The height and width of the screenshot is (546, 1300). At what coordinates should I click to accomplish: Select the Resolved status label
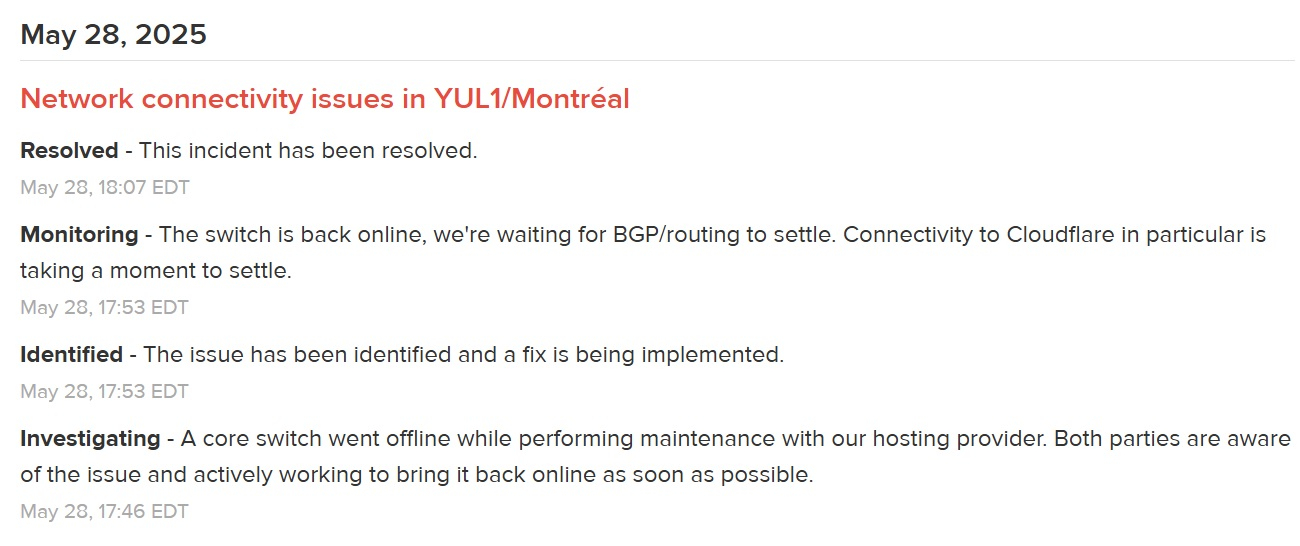pos(69,151)
